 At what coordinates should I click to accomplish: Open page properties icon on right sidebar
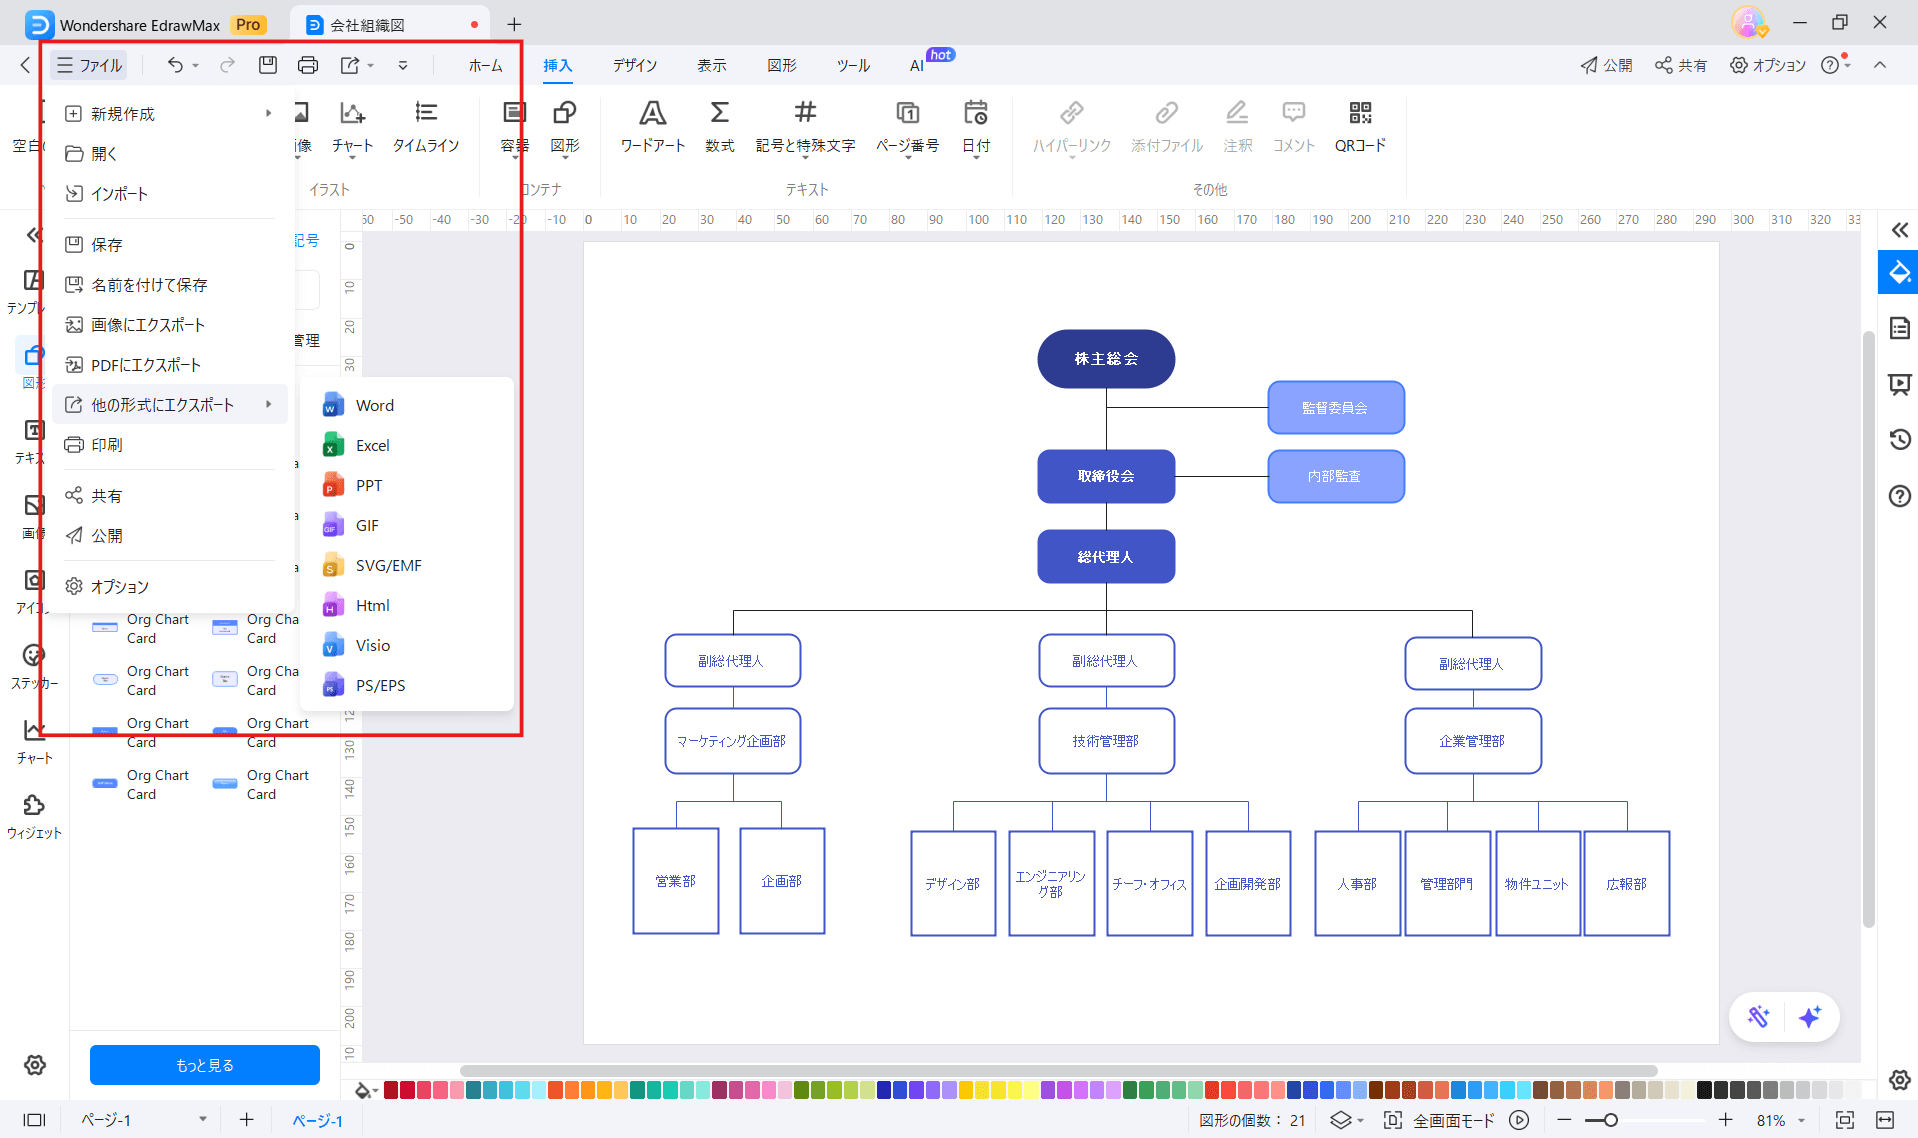tap(1899, 328)
